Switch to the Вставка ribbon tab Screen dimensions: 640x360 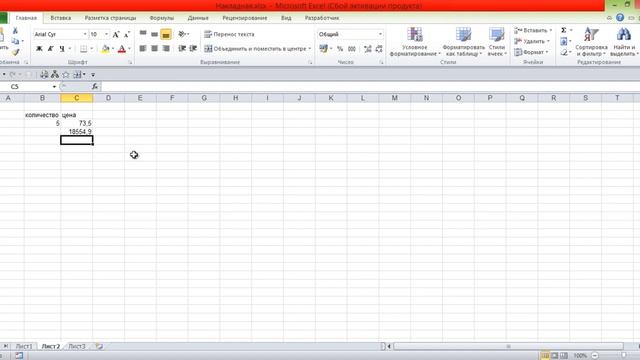tap(61, 18)
